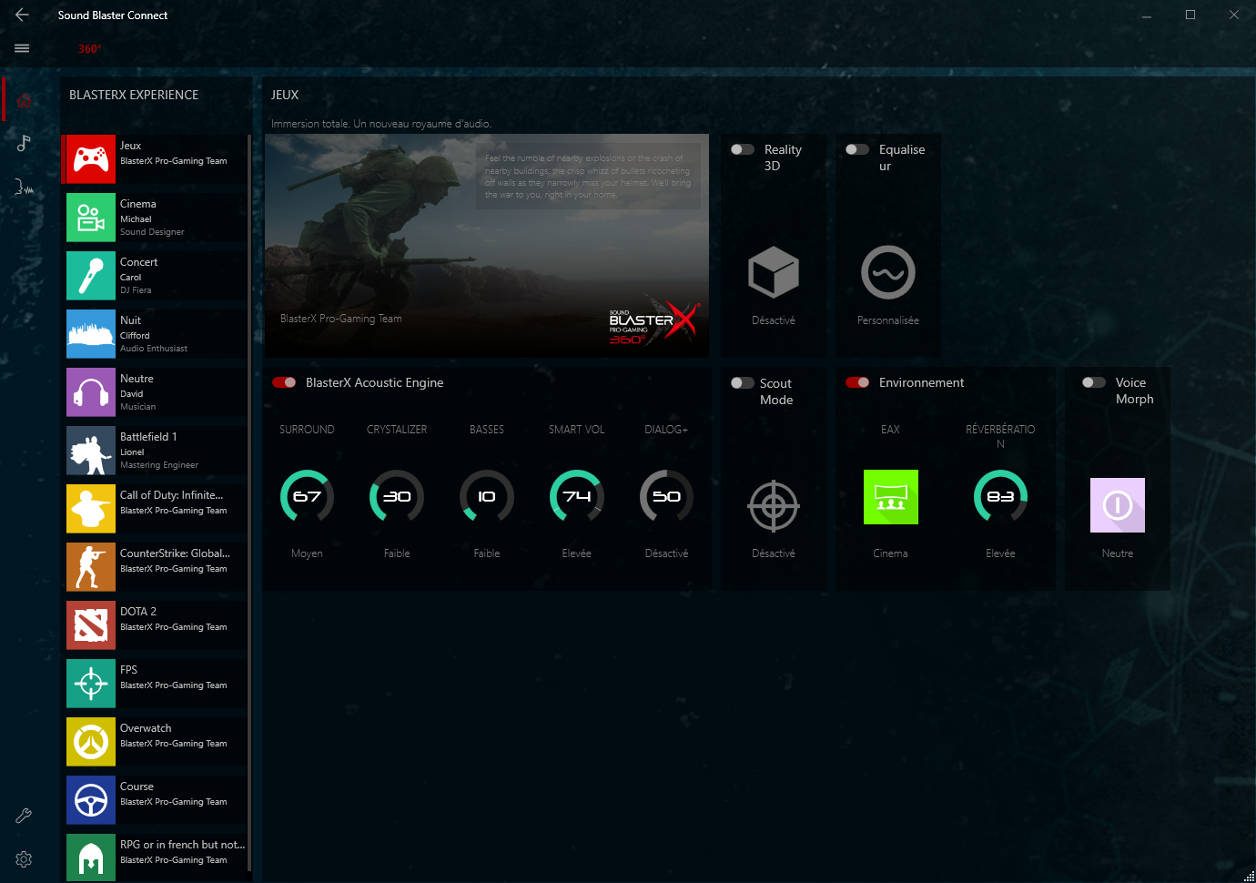Click the Cinema label under EAX
The image size is (1256, 883).
tap(890, 553)
